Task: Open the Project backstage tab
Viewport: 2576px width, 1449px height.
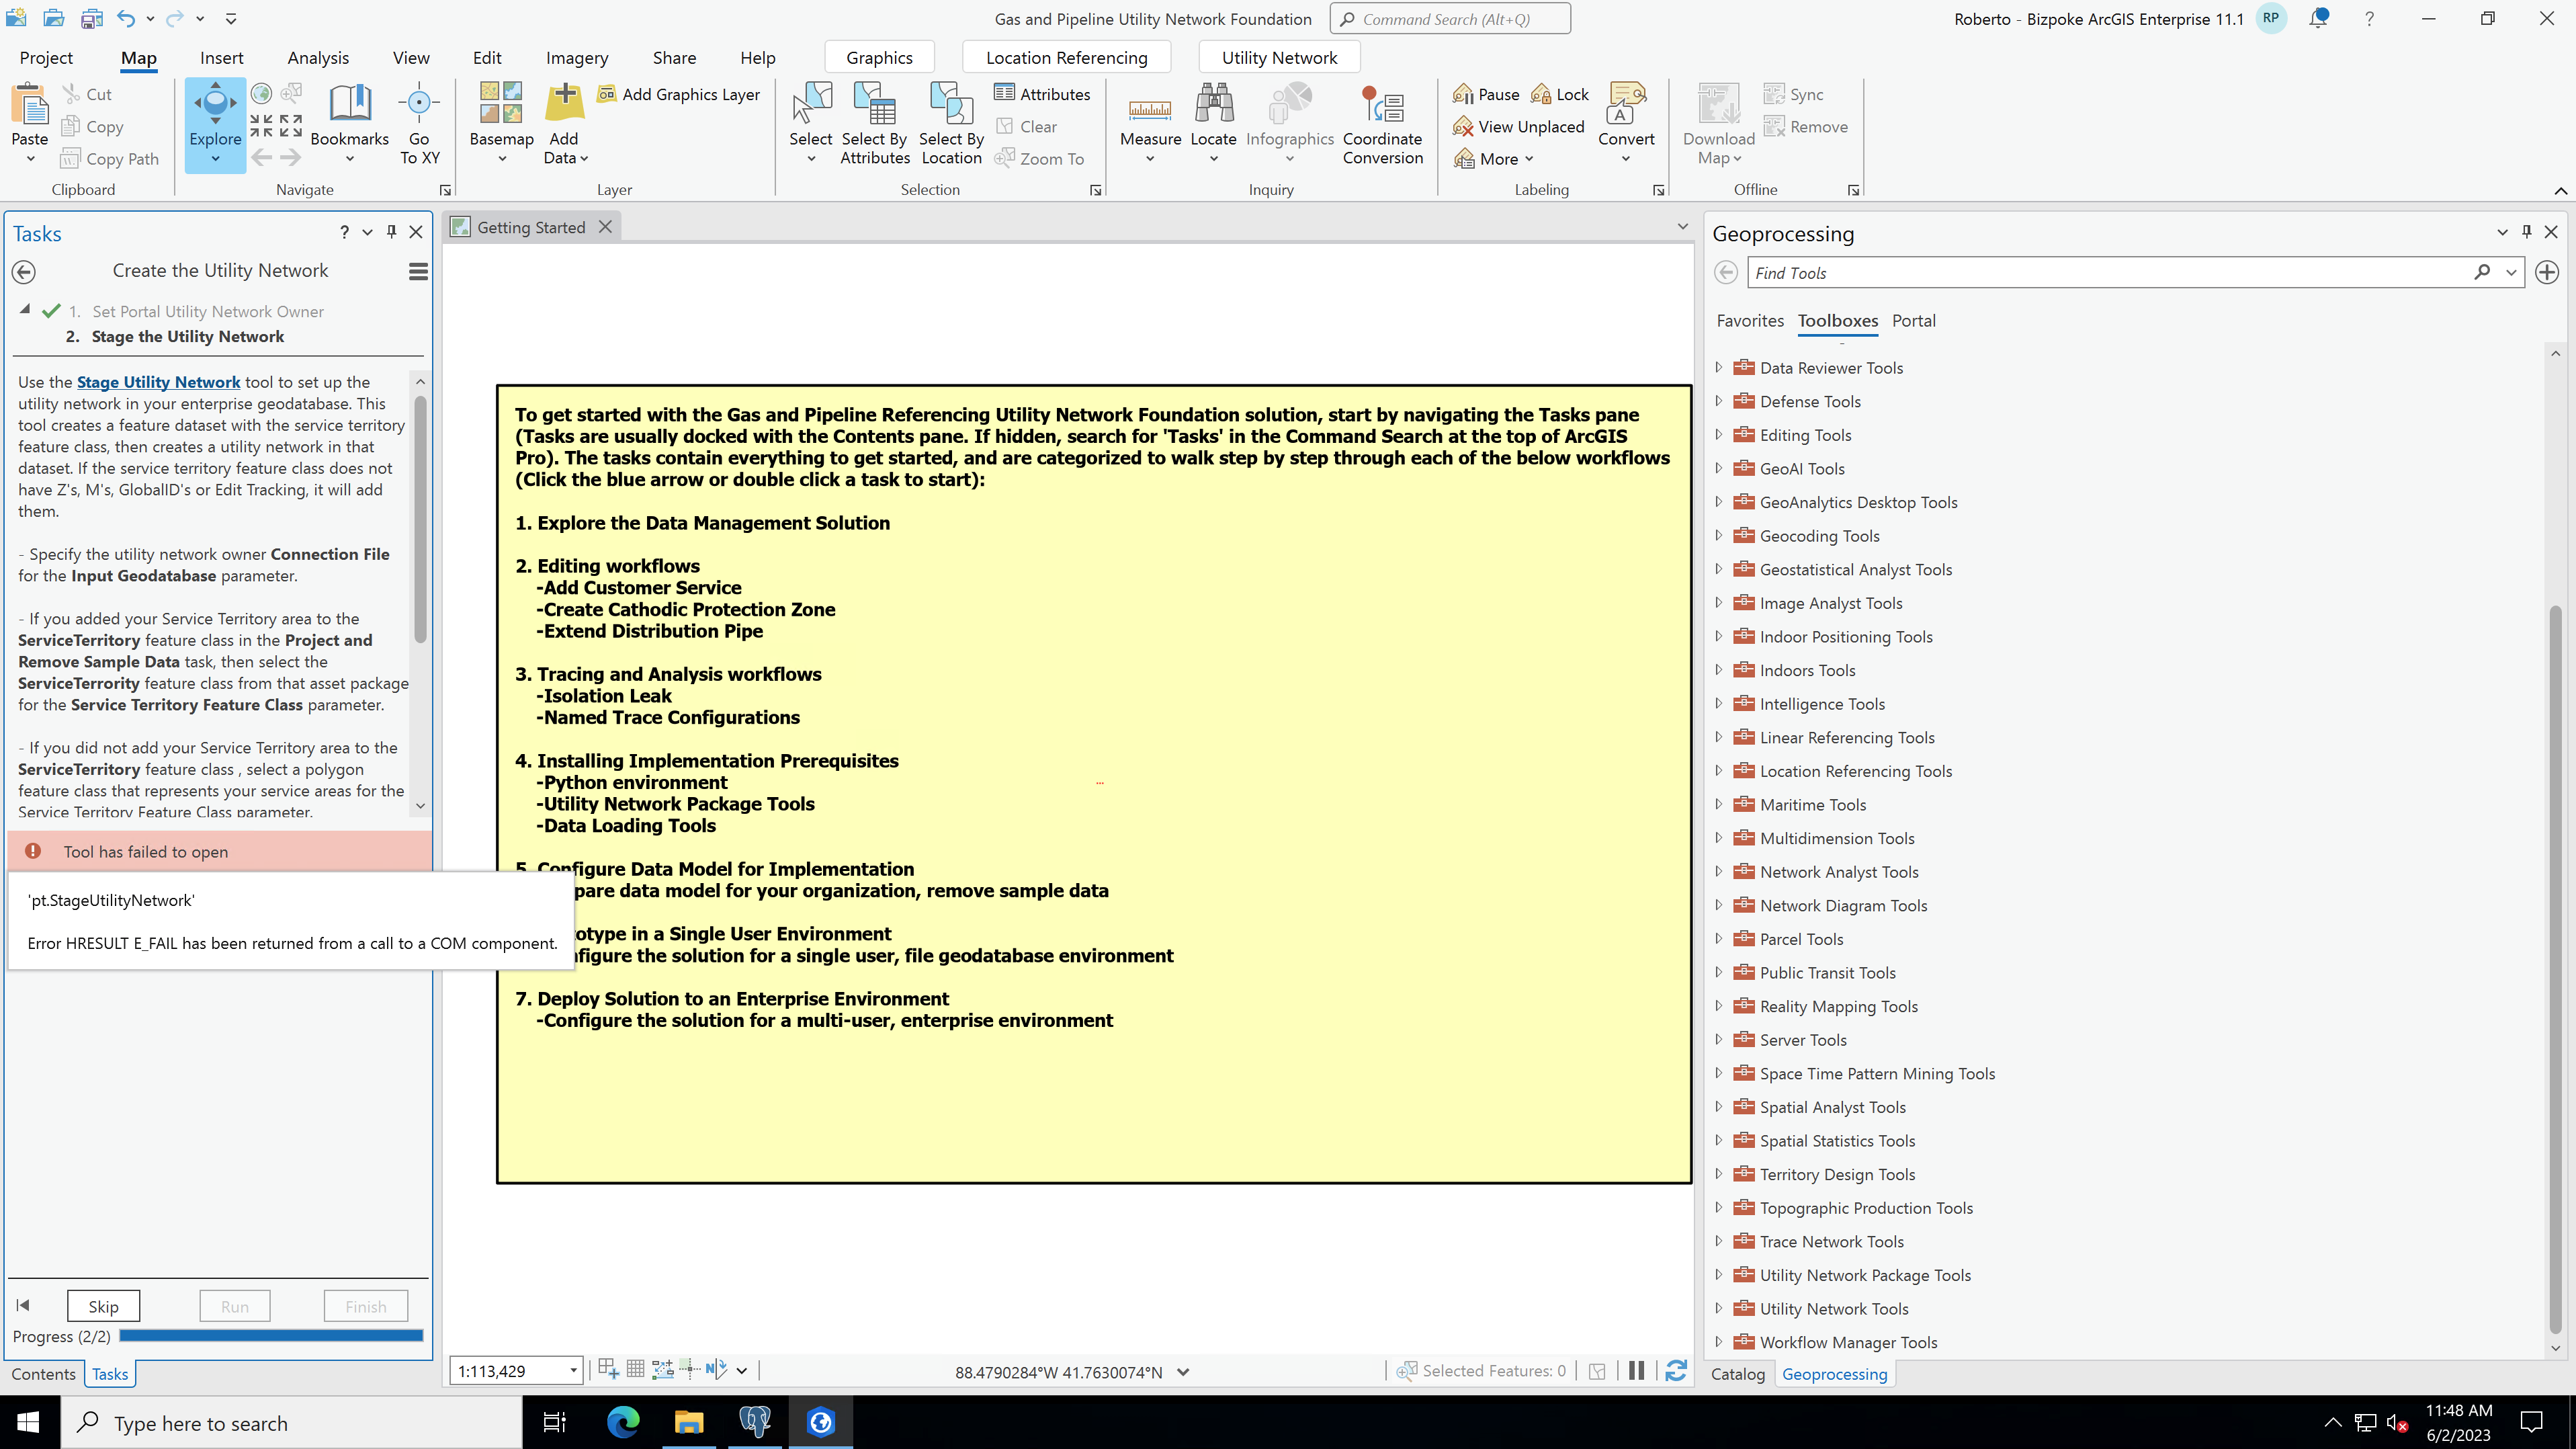Action: pyautogui.click(x=46, y=58)
